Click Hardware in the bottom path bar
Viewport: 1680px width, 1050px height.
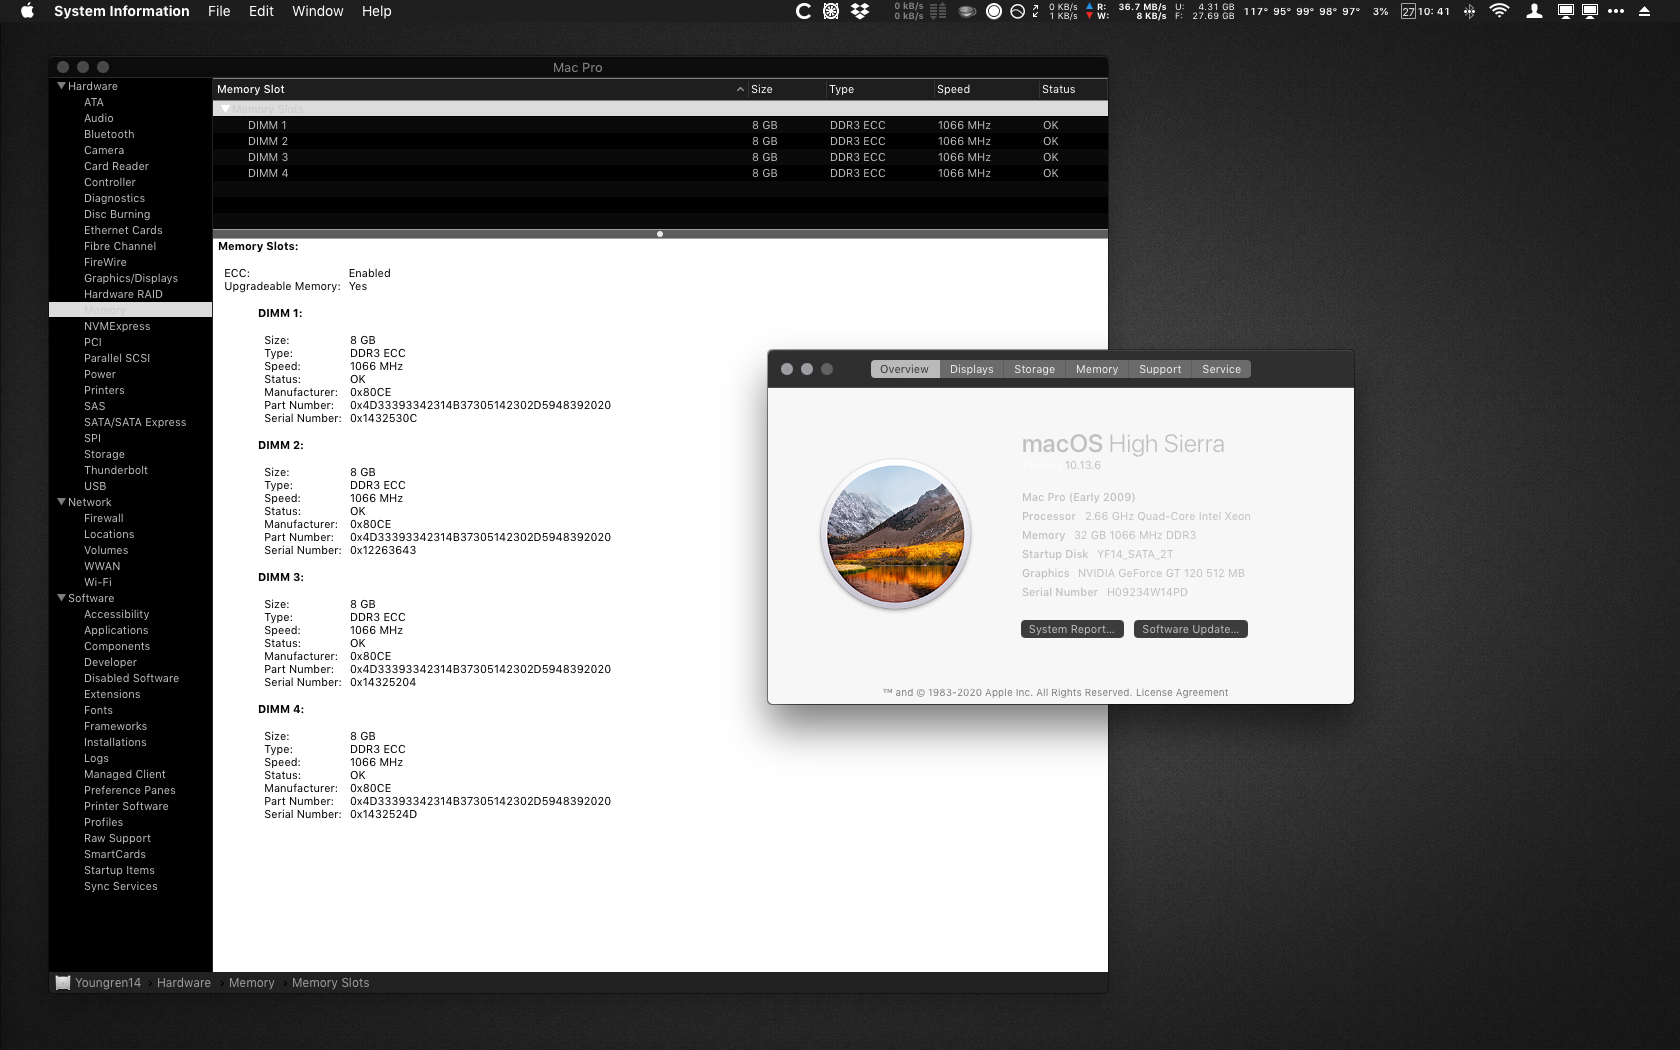click(x=184, y=983)
